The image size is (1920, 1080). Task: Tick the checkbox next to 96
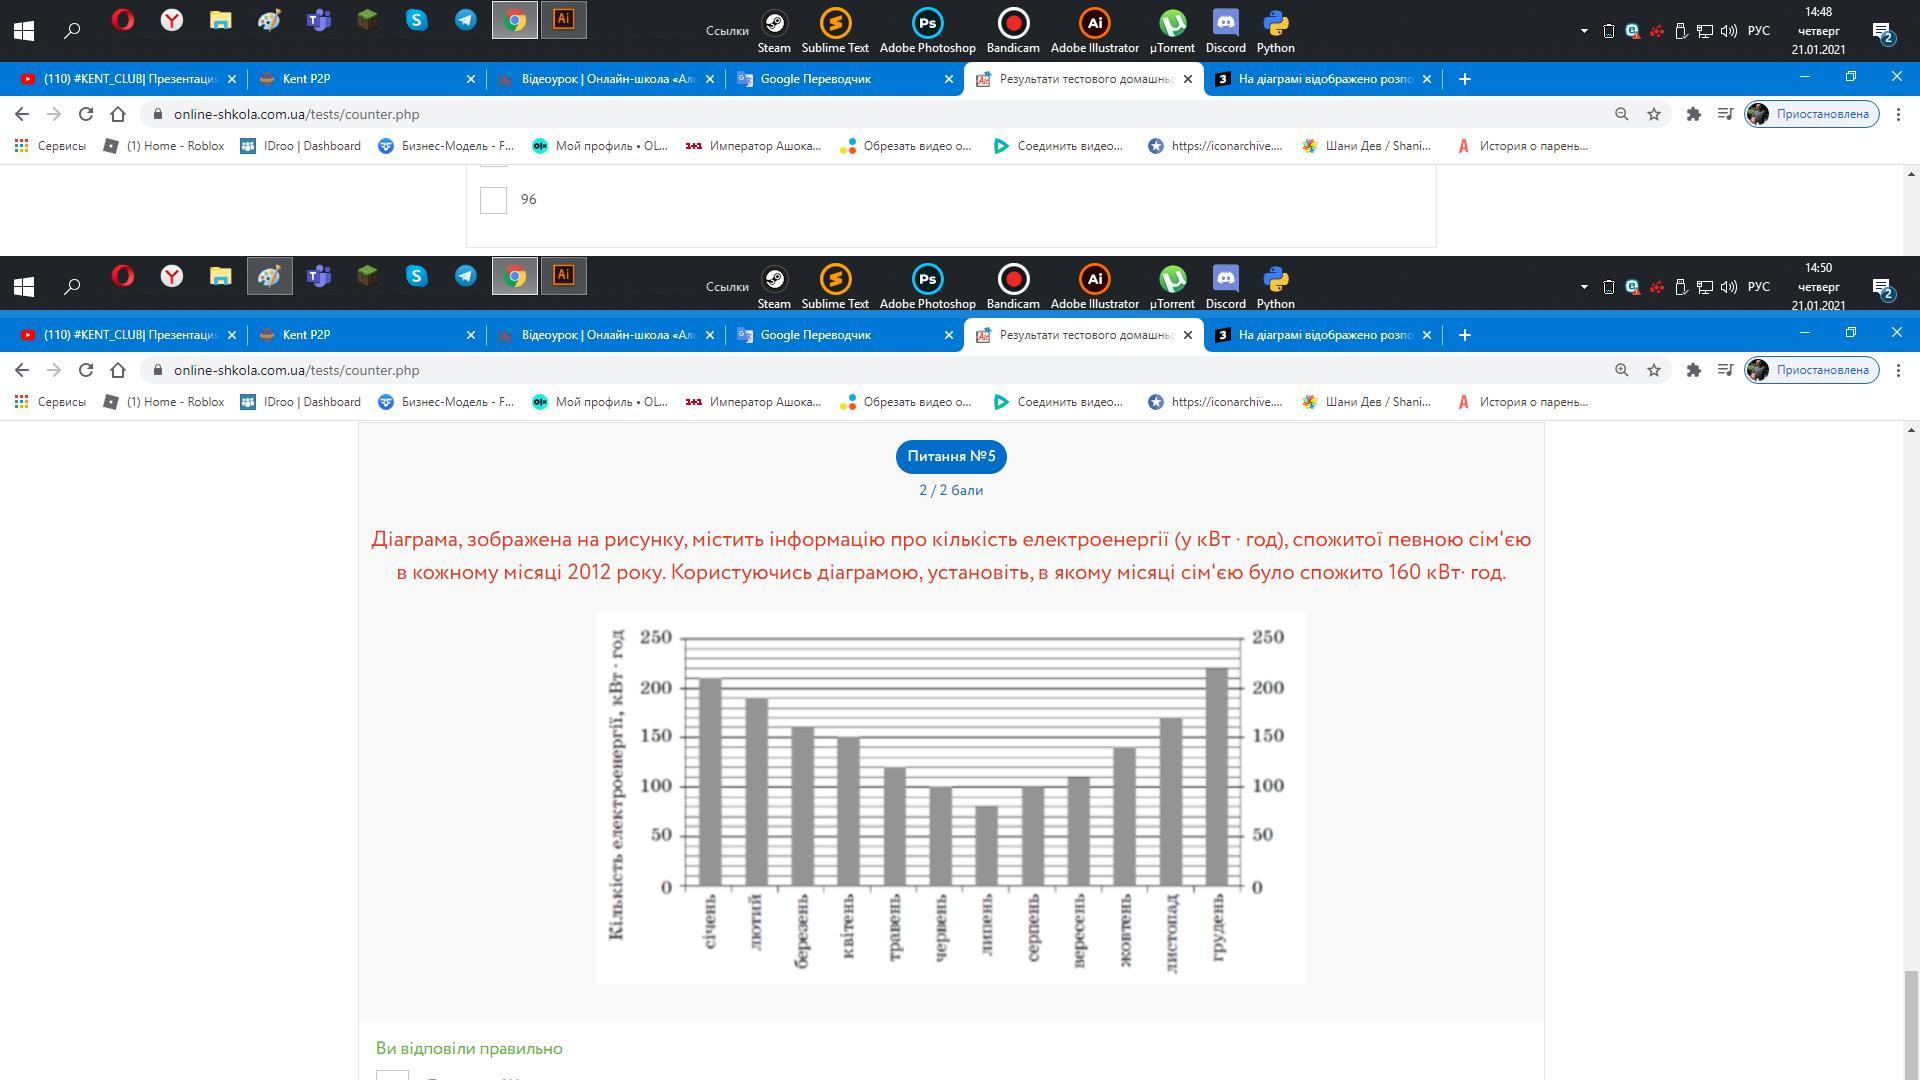(493, 200)
